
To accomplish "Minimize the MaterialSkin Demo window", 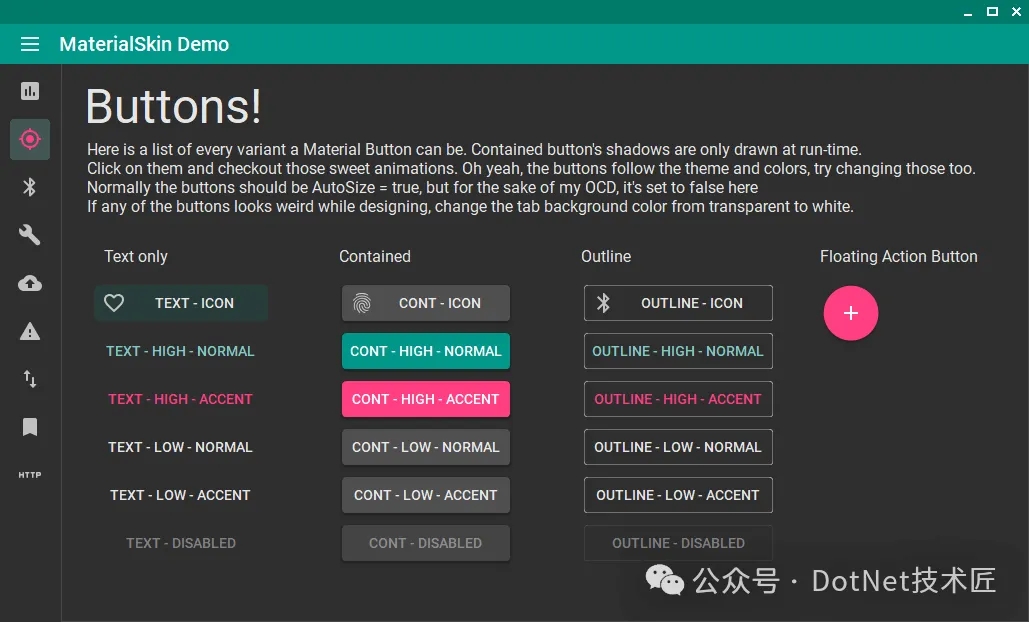I will (968, 12).
